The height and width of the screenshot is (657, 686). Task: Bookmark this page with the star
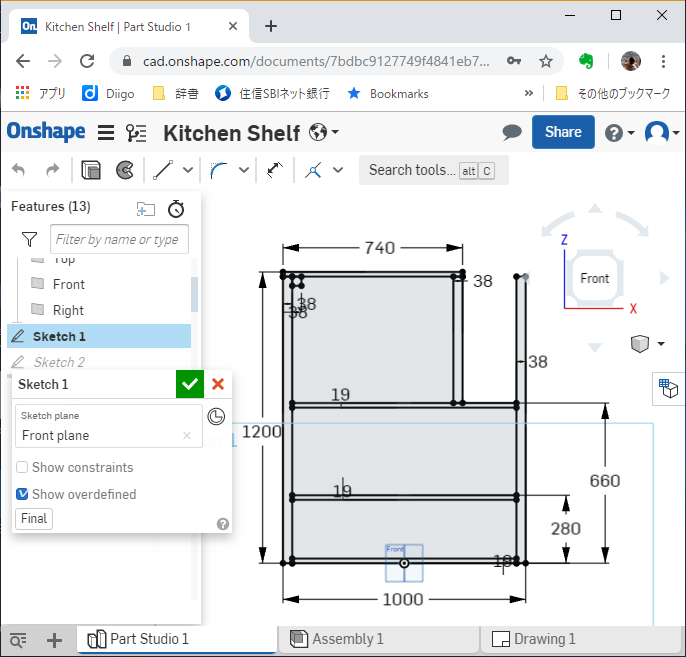point(546,61)
